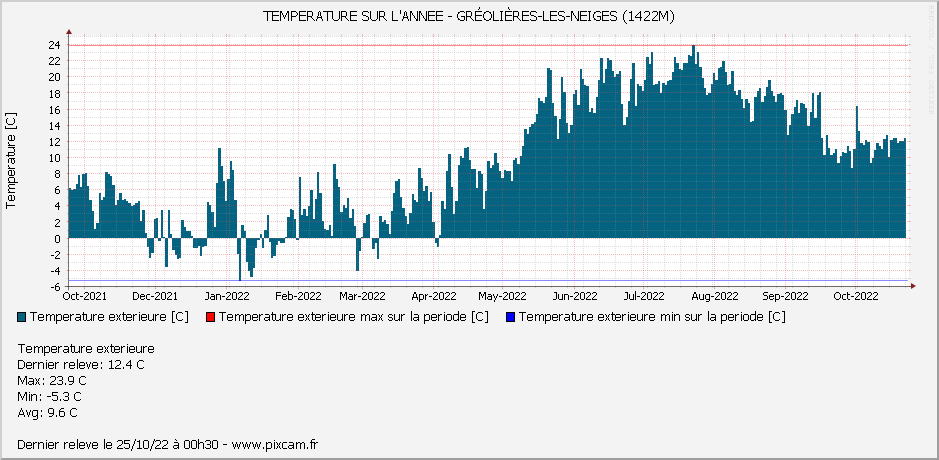Image resolution: width=939 pixels, height=460 pixels.
Task: Click the Oct-2021 x-axis label
Action: (x=85, y=296)
